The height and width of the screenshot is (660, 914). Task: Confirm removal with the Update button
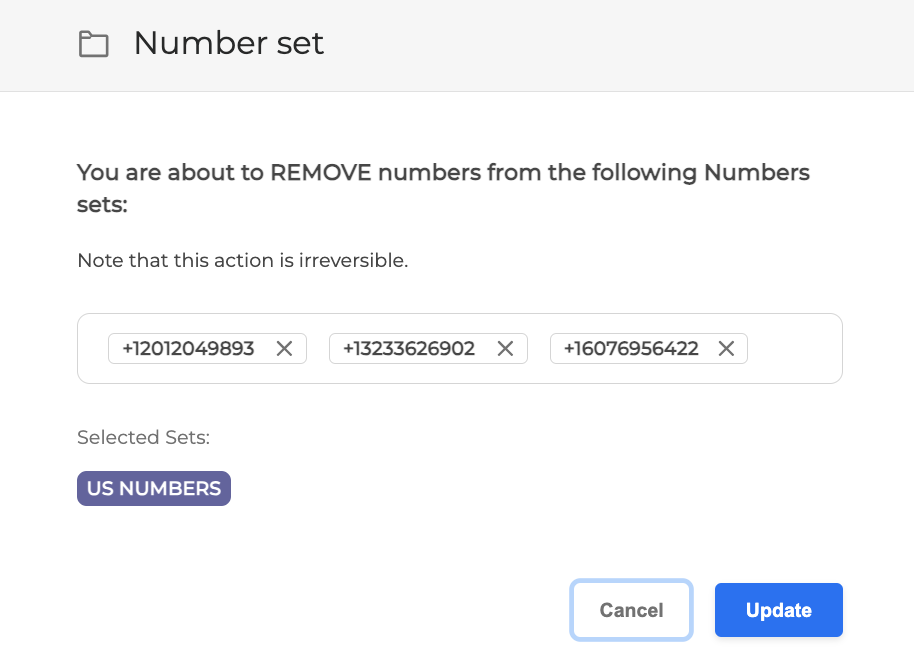779,610
